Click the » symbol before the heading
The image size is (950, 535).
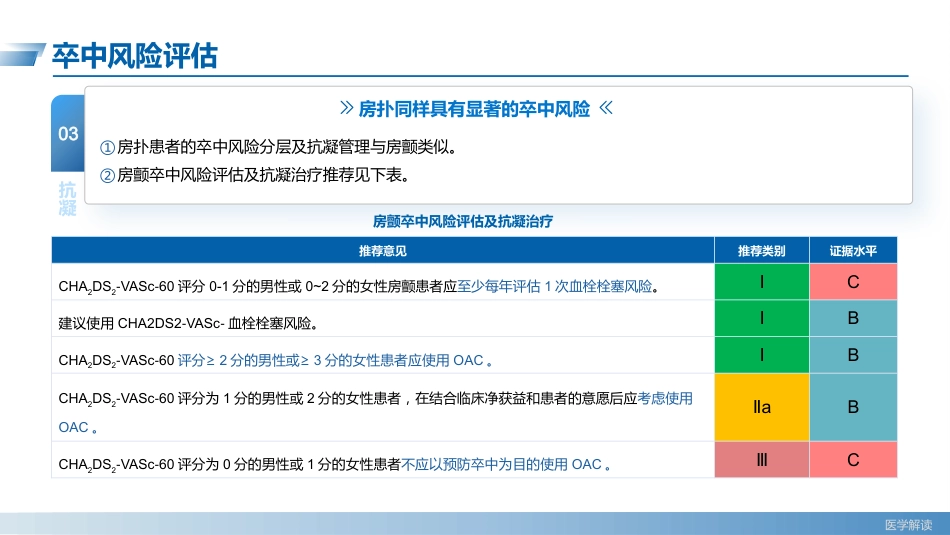pos(347,108)
